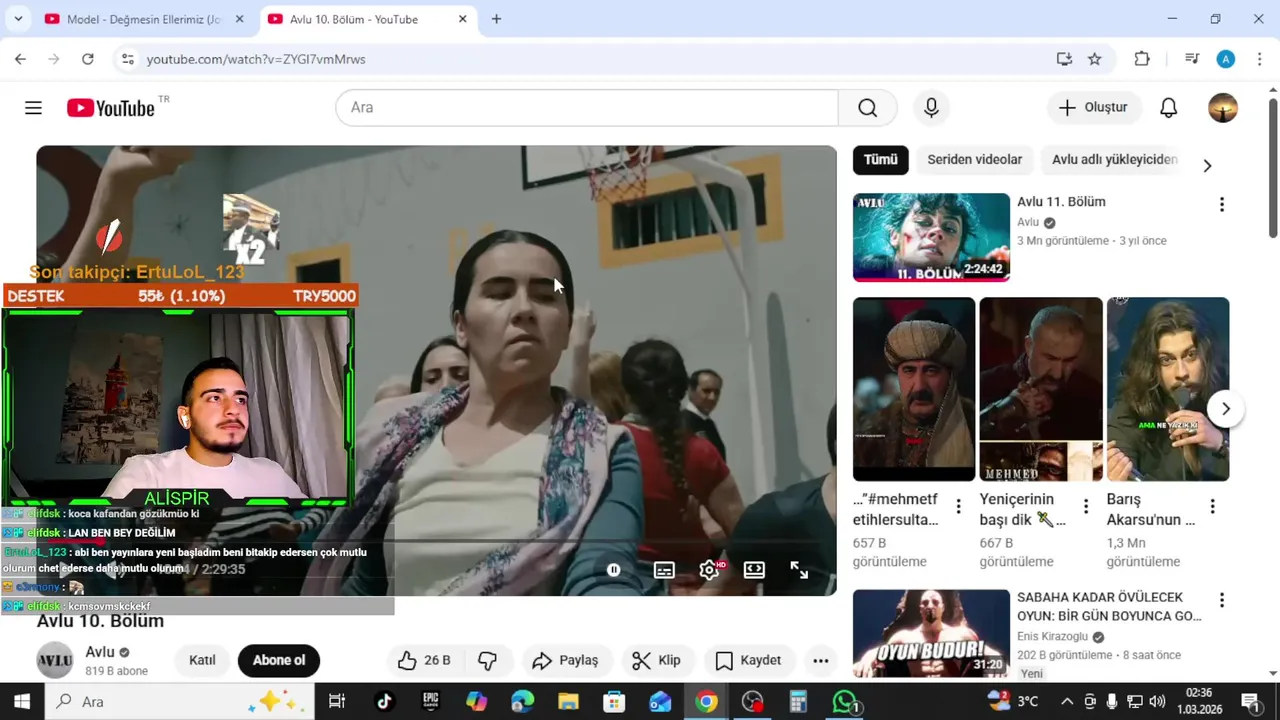Open the Avlu 11. Bölüm thumbnail
The height and width of the screenshot is (720, 1280).
tap(931, 237)
